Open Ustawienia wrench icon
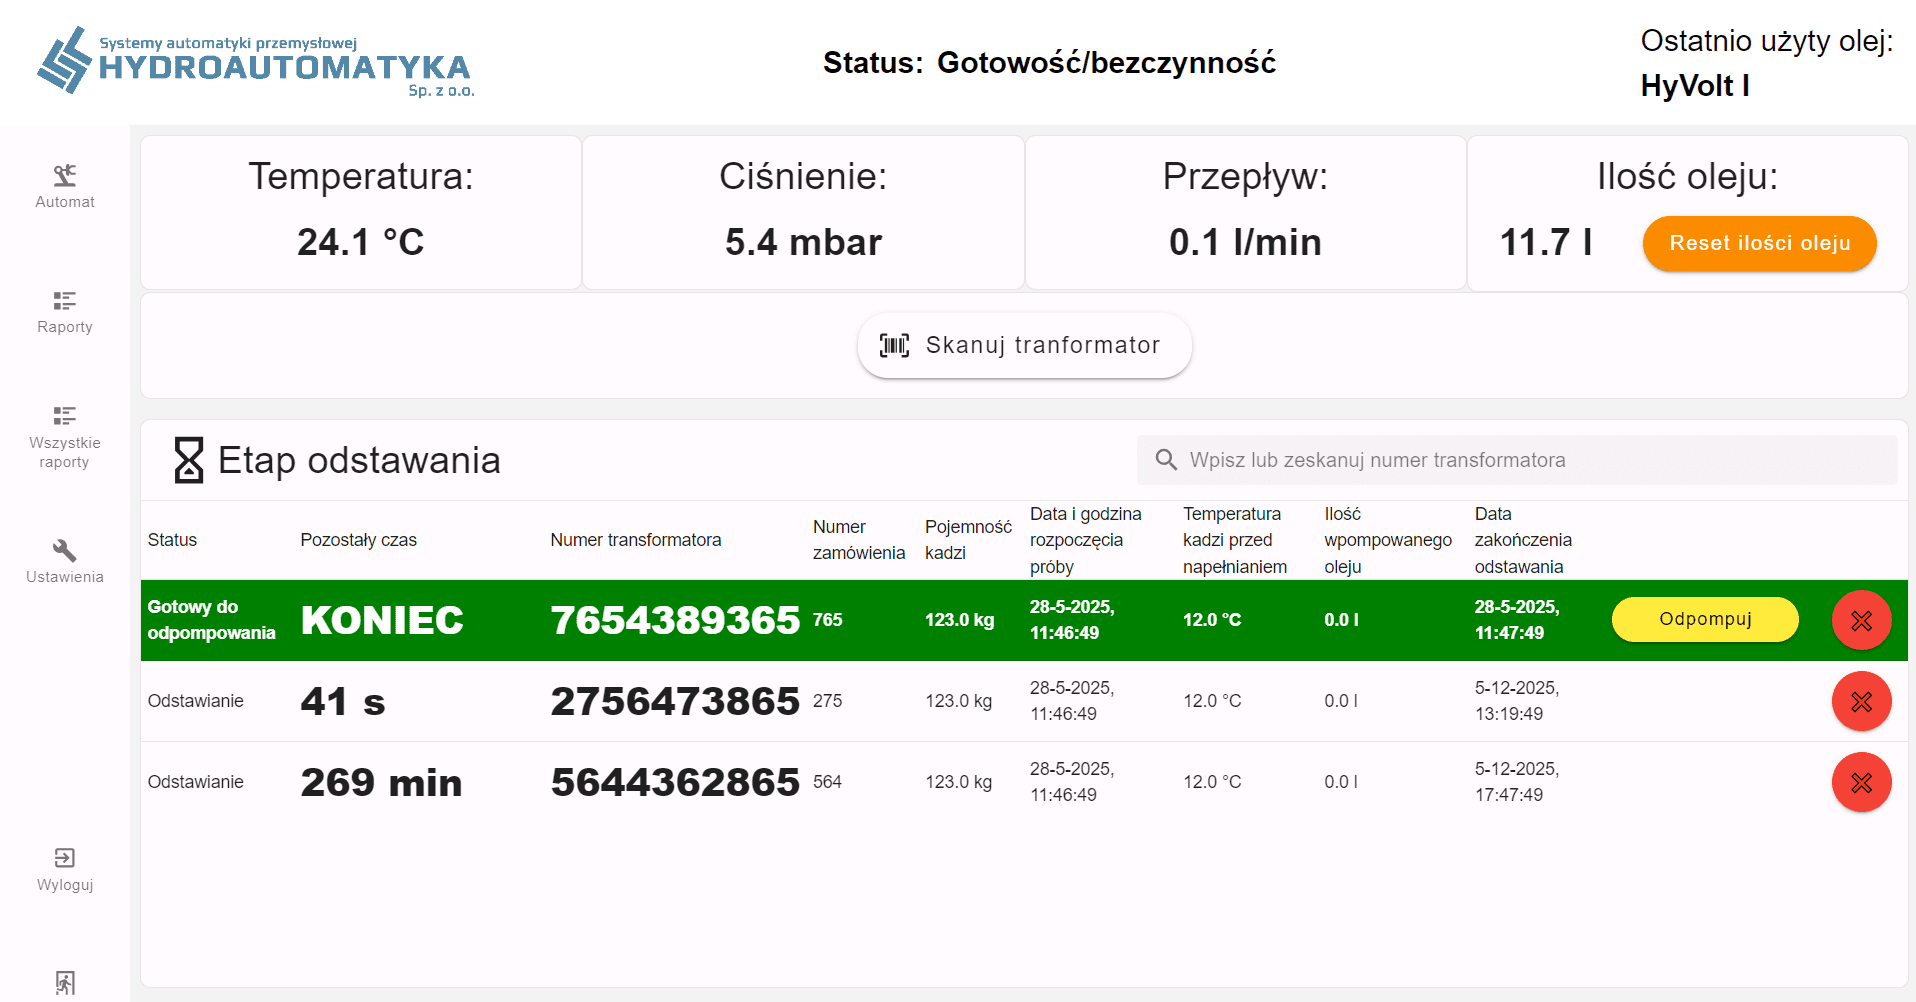Image resolution: width=1916 pixels, height=1002 pixels. (x=65, y=551)
